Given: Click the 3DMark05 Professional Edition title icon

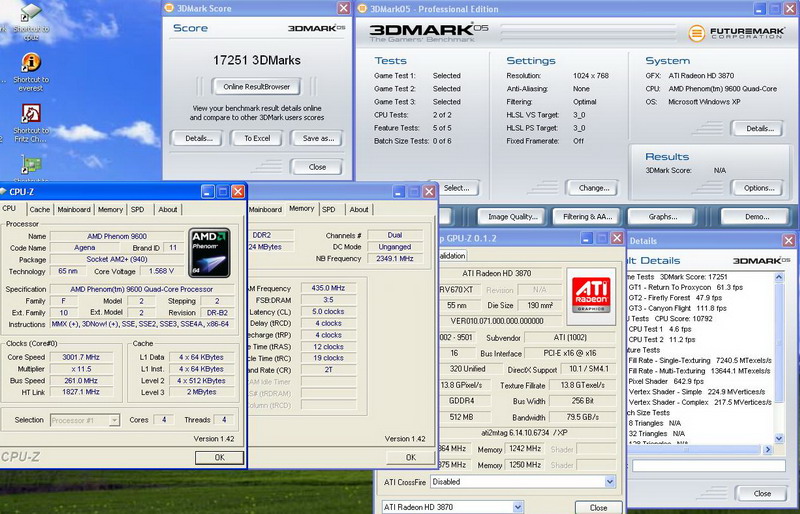Looking at the screenshot, I should 362,8.
